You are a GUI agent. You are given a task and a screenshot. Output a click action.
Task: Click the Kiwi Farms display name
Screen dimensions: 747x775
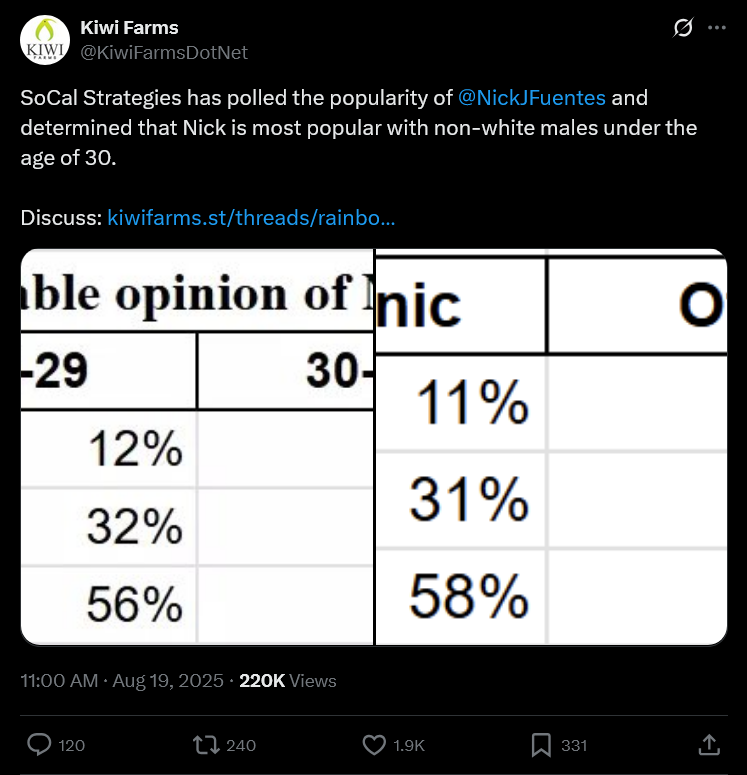click(129, 28)
